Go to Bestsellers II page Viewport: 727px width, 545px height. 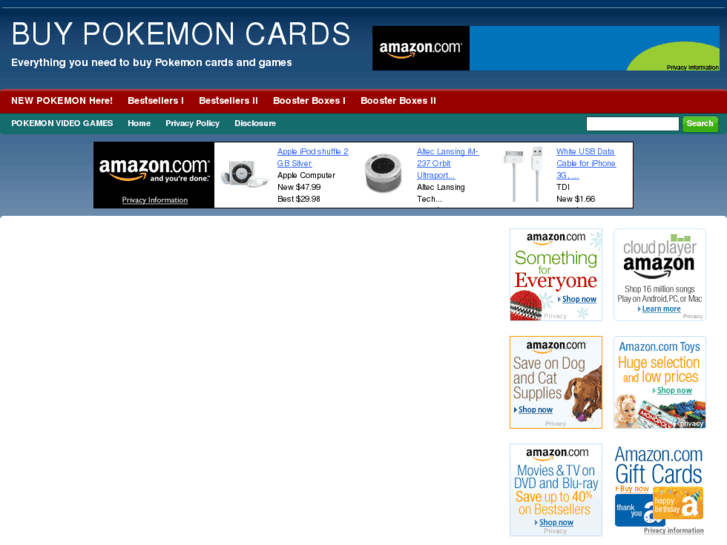pos(228,101)
